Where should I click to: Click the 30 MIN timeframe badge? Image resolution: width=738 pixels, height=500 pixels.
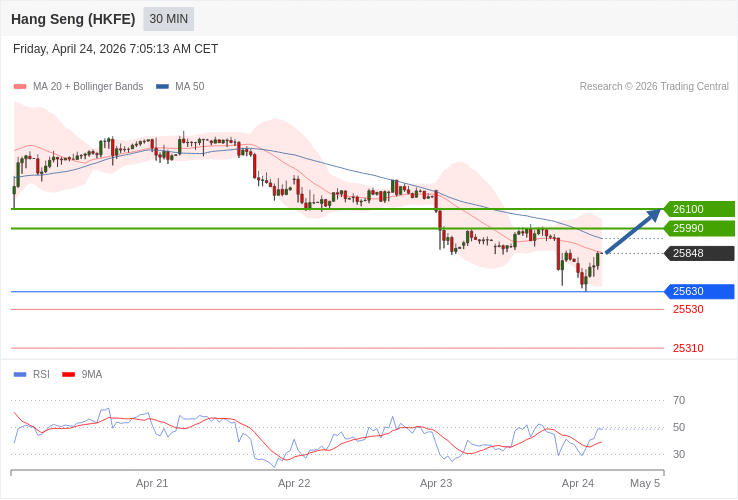click(168, 19)
